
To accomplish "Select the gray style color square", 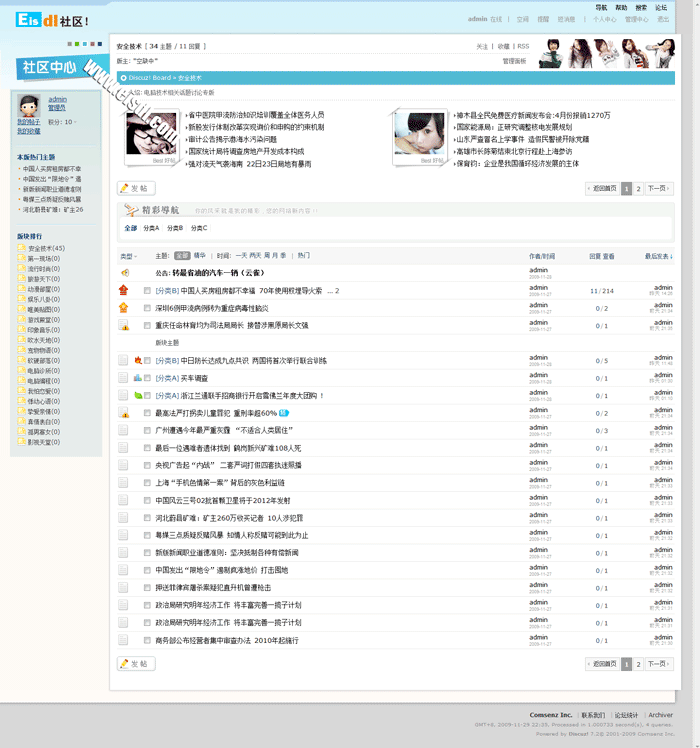I will (70, 44).
